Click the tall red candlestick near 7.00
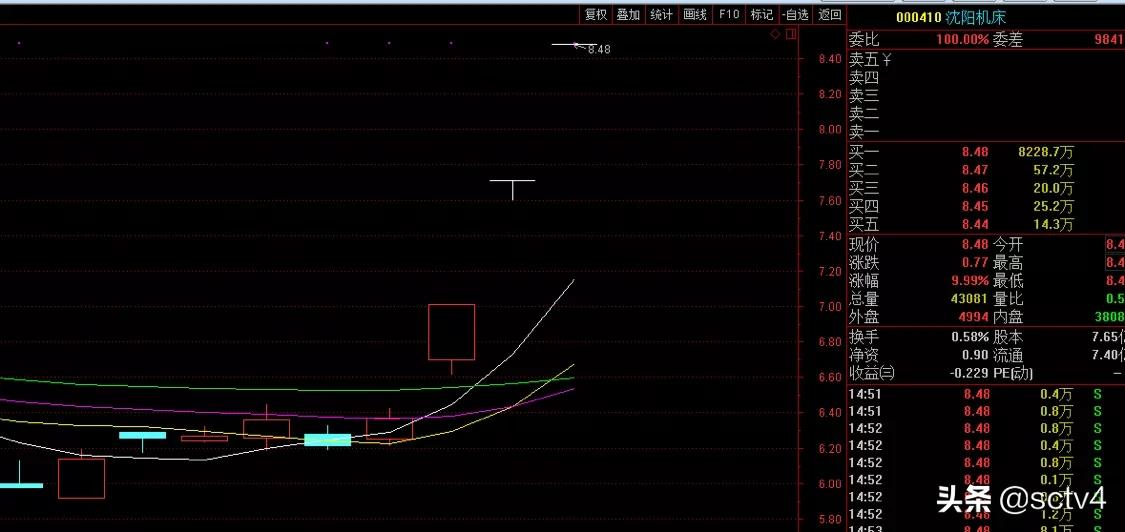 (x=451, y=332)
